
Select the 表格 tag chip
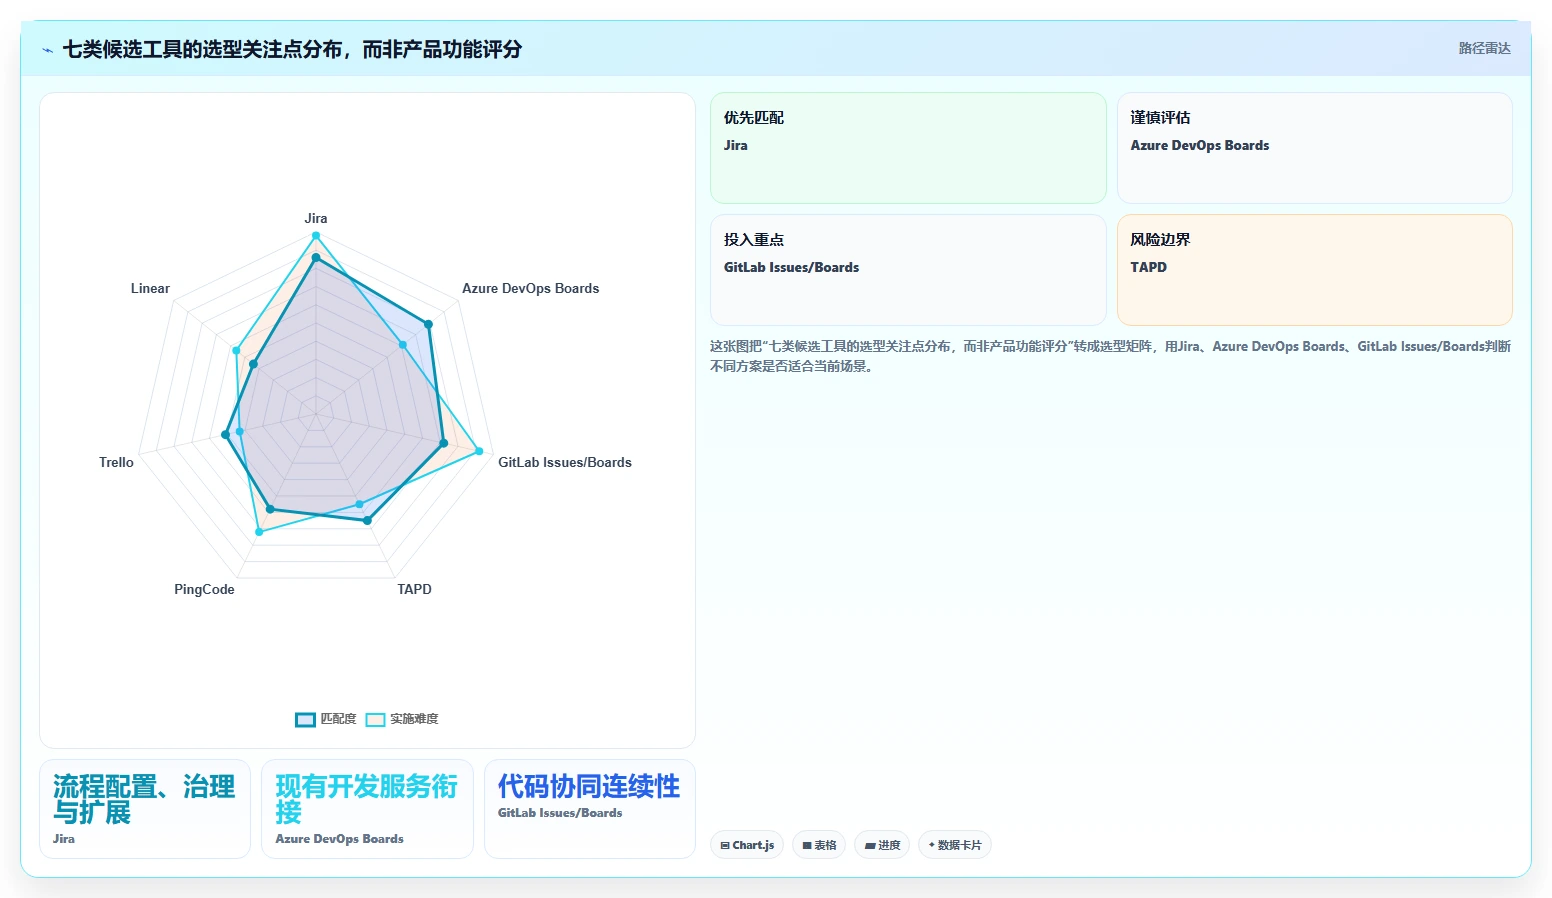point(819,845)
